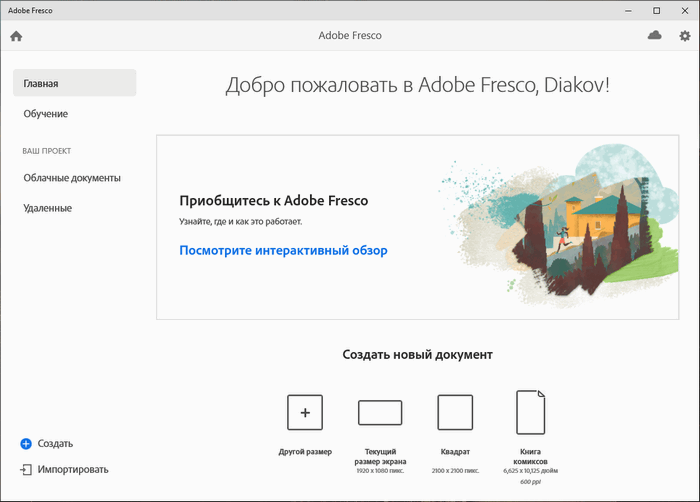Click the Книга комиксов label
Screen dimensions: 700x502
pyautogui.click(x=530, y=456)
